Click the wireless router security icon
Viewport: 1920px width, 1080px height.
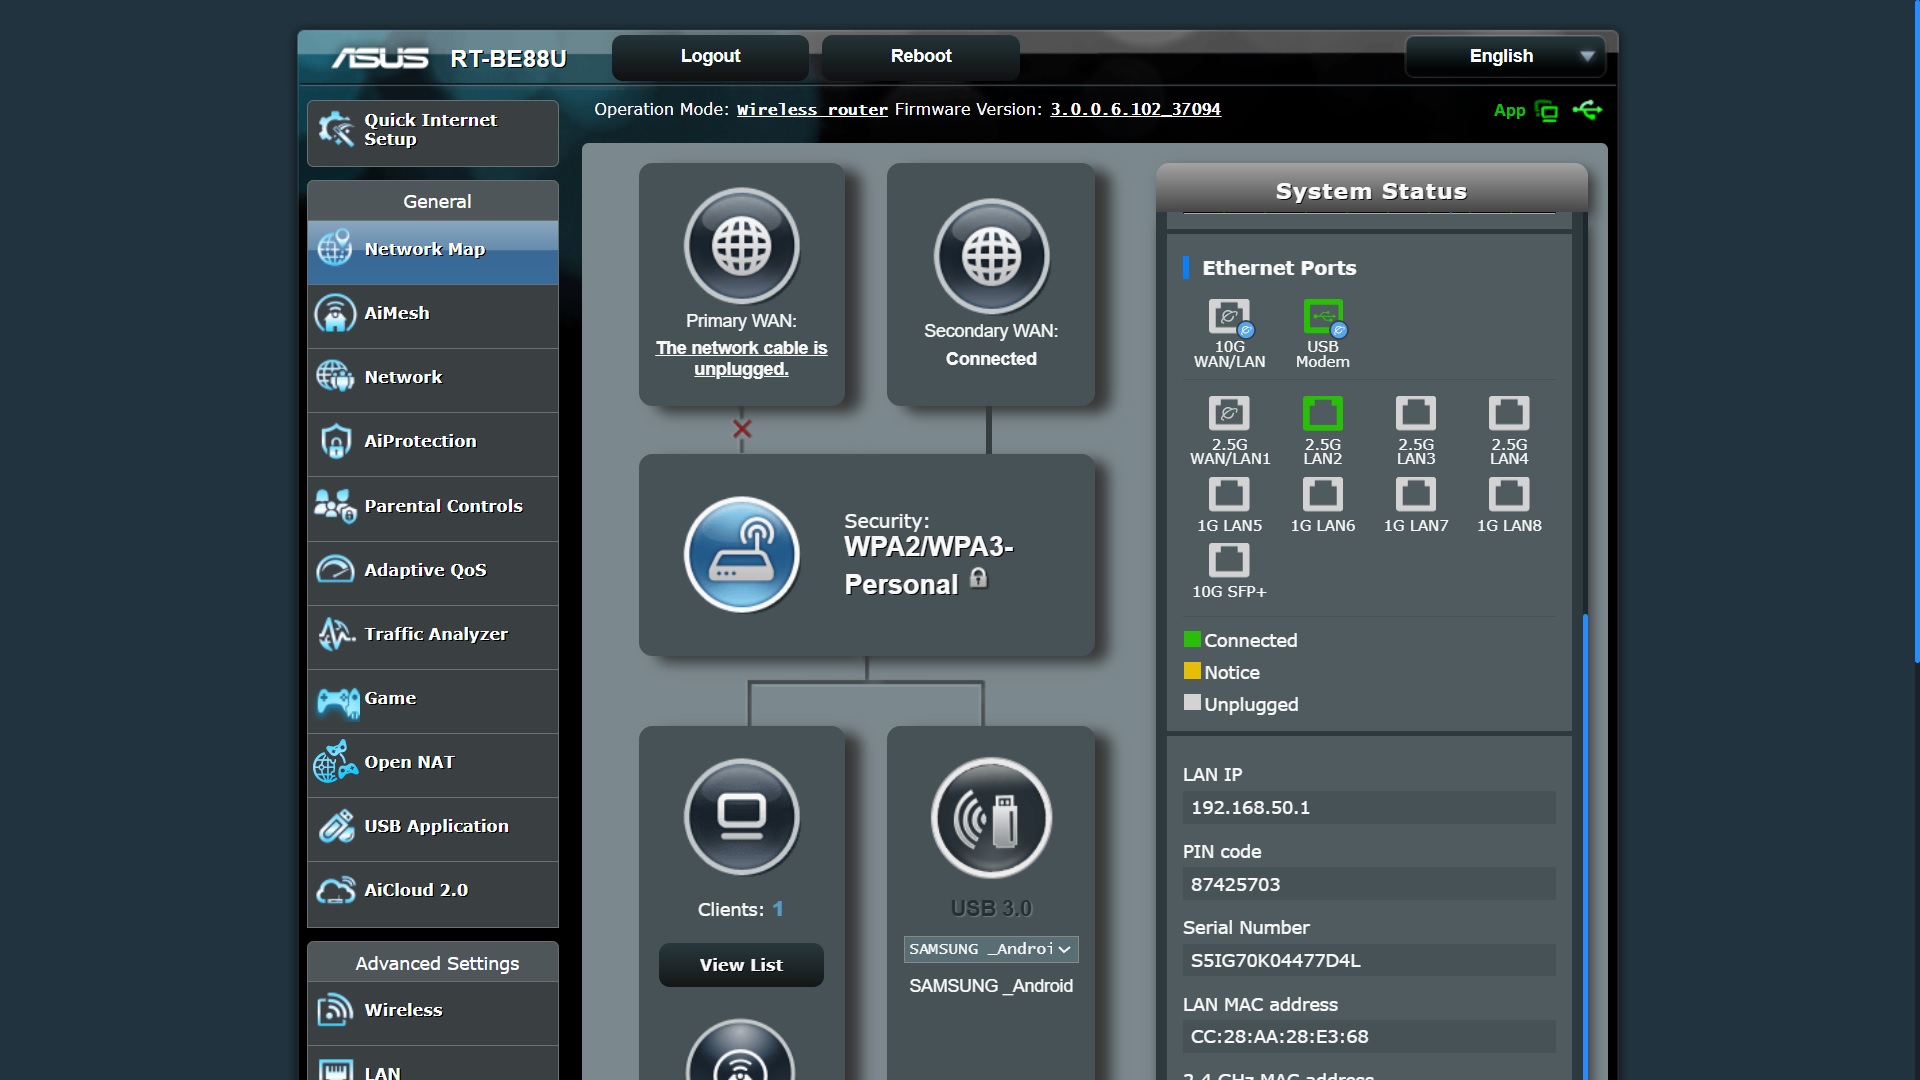tap(741, 555)
